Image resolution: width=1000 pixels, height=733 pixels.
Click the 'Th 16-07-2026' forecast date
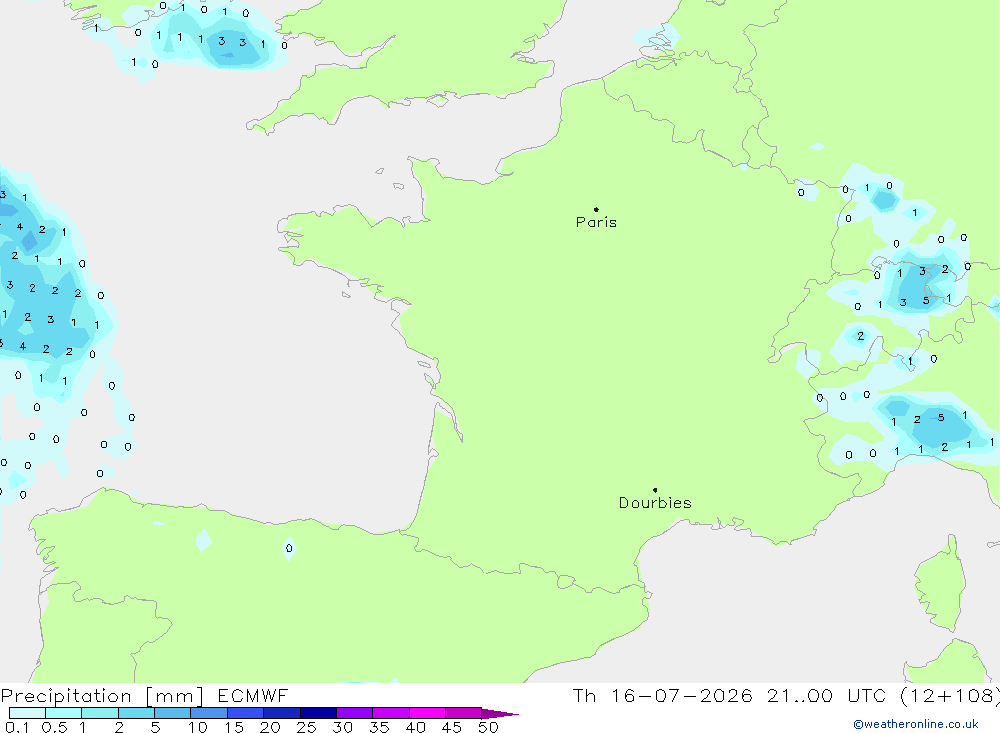(663, 696)
